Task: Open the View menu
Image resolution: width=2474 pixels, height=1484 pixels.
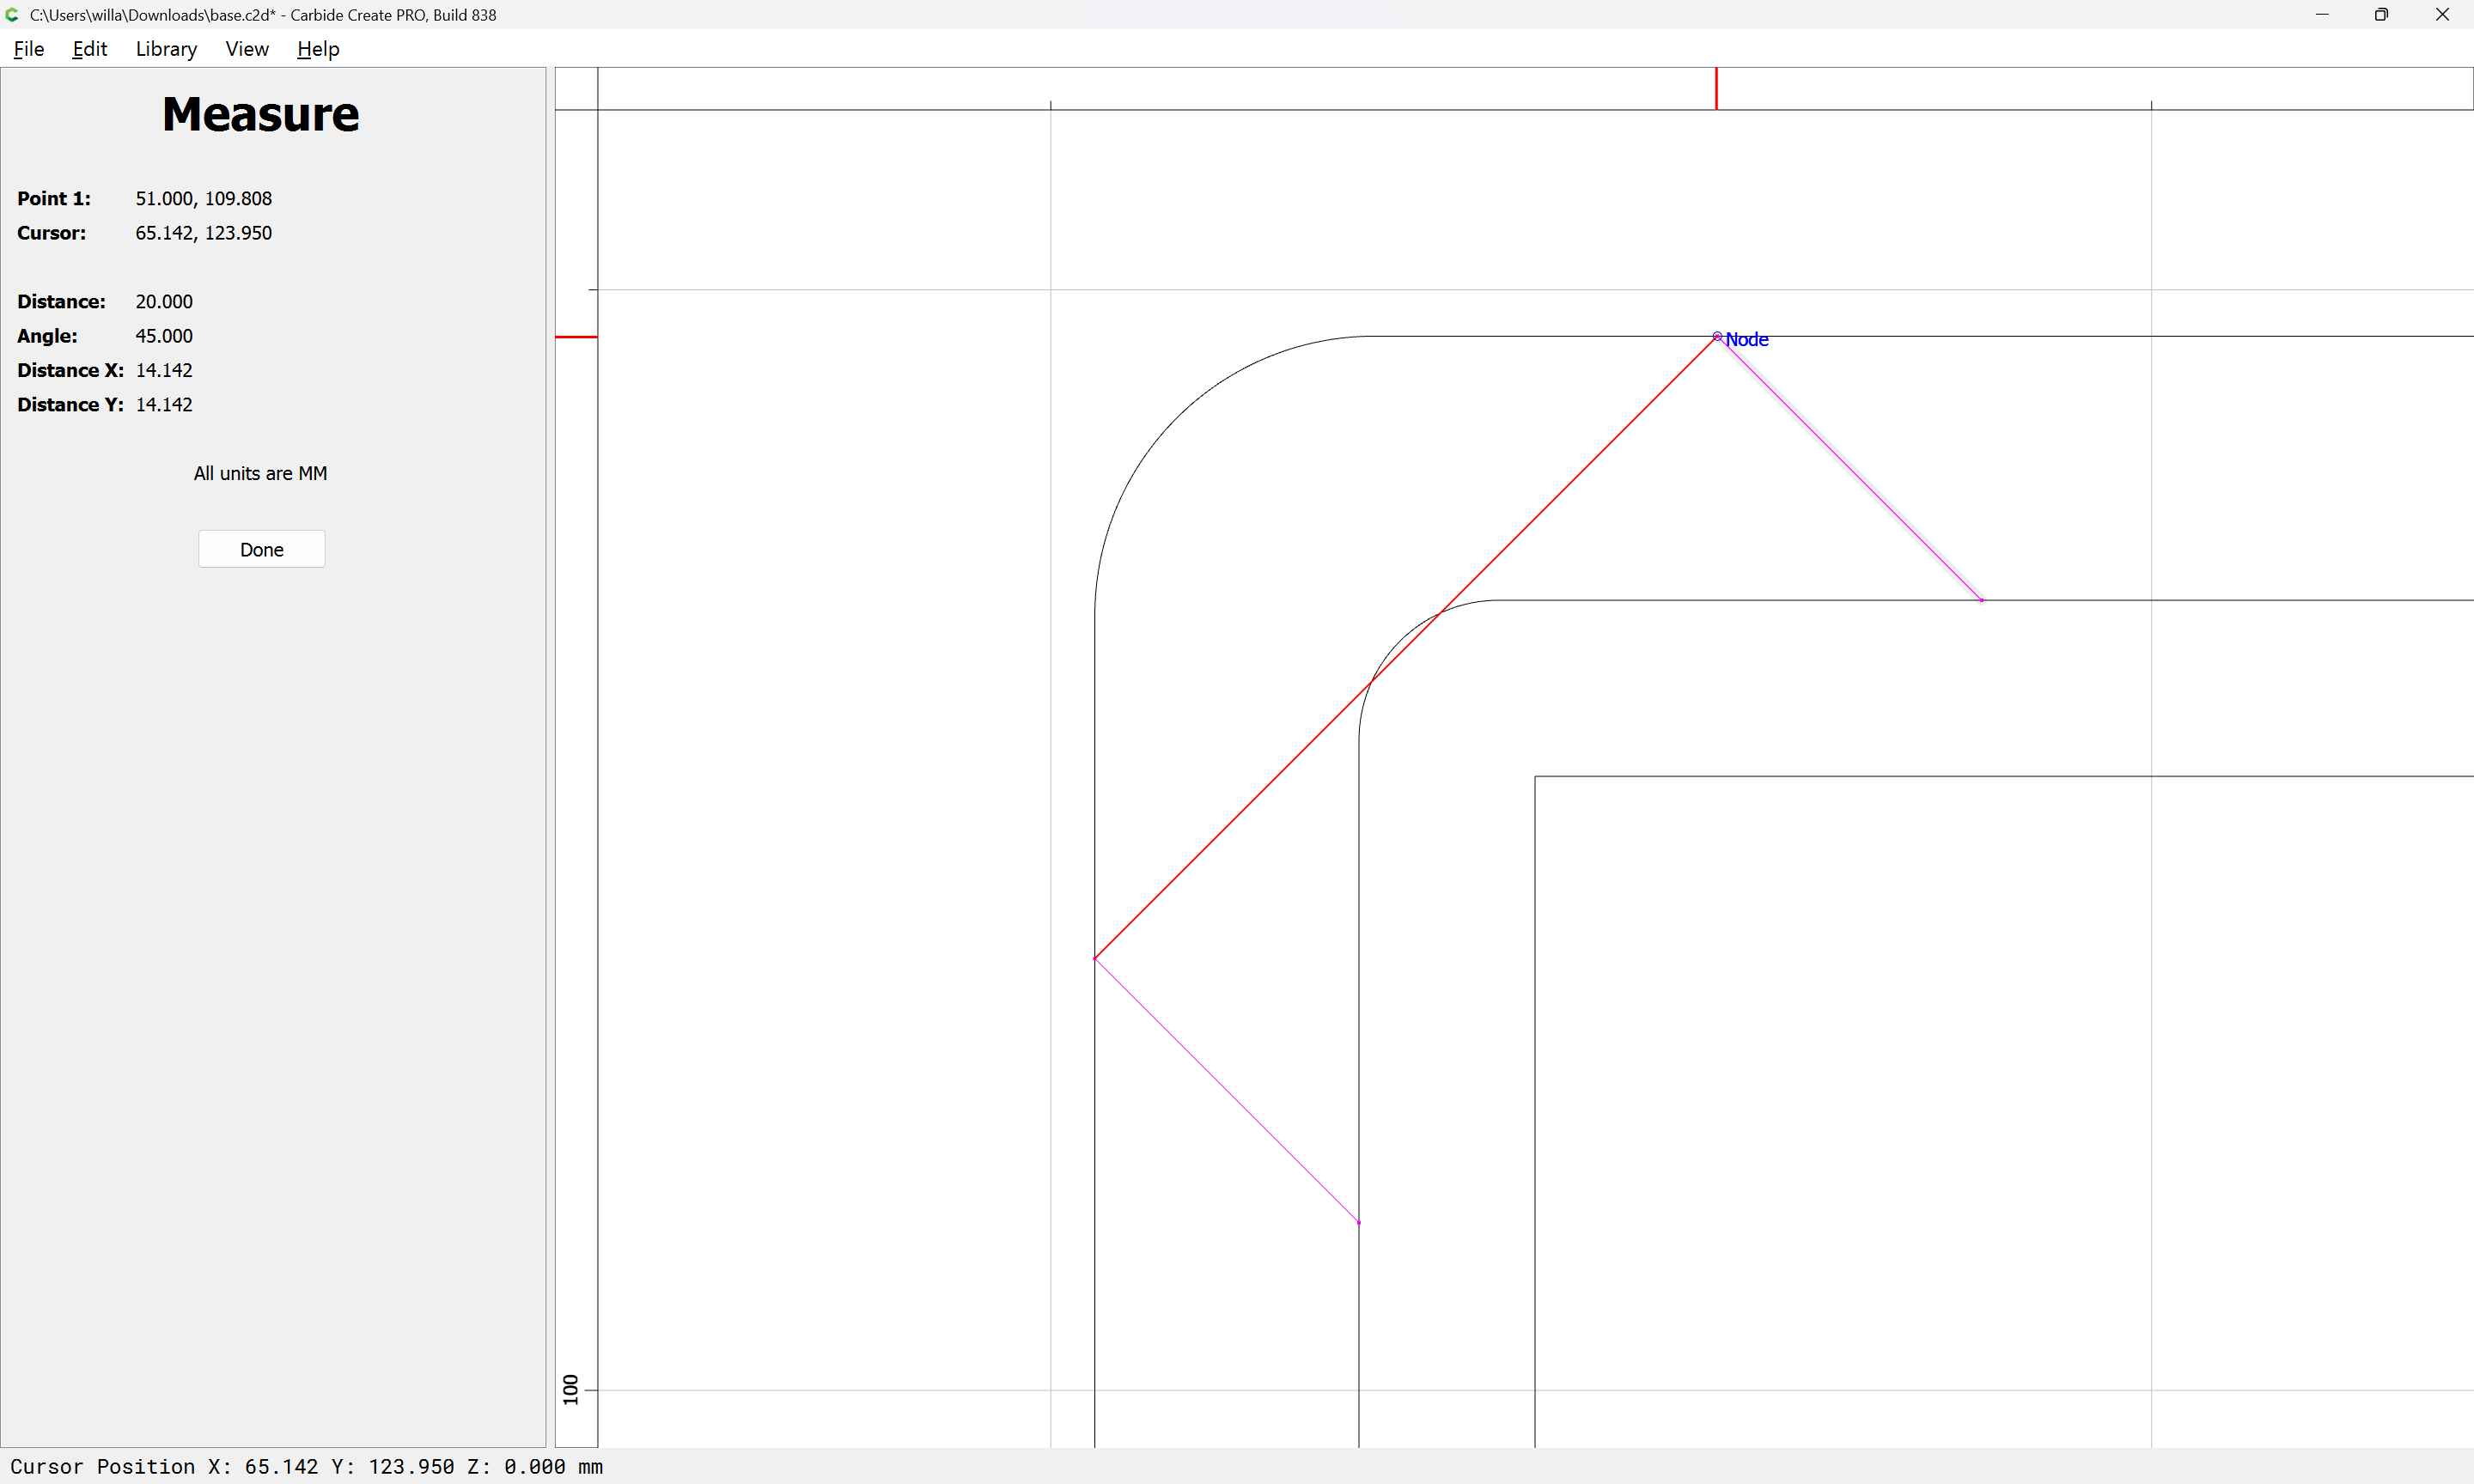Action: point(247,49)
